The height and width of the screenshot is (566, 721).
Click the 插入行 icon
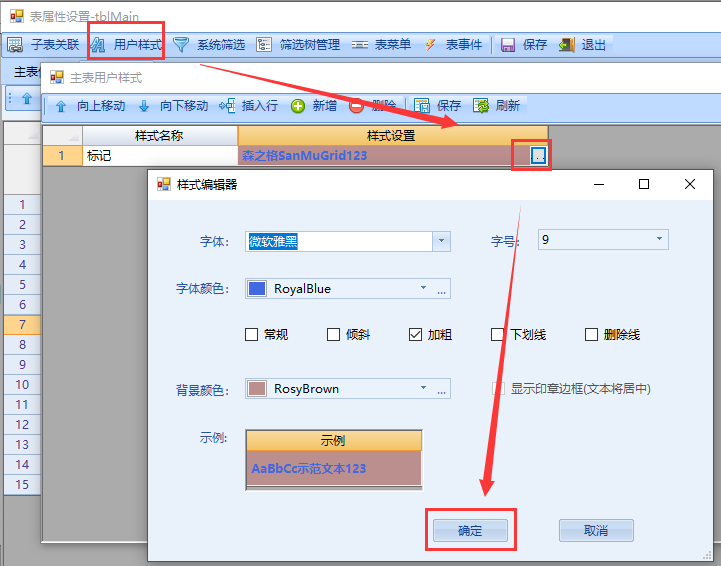(227, 106)
